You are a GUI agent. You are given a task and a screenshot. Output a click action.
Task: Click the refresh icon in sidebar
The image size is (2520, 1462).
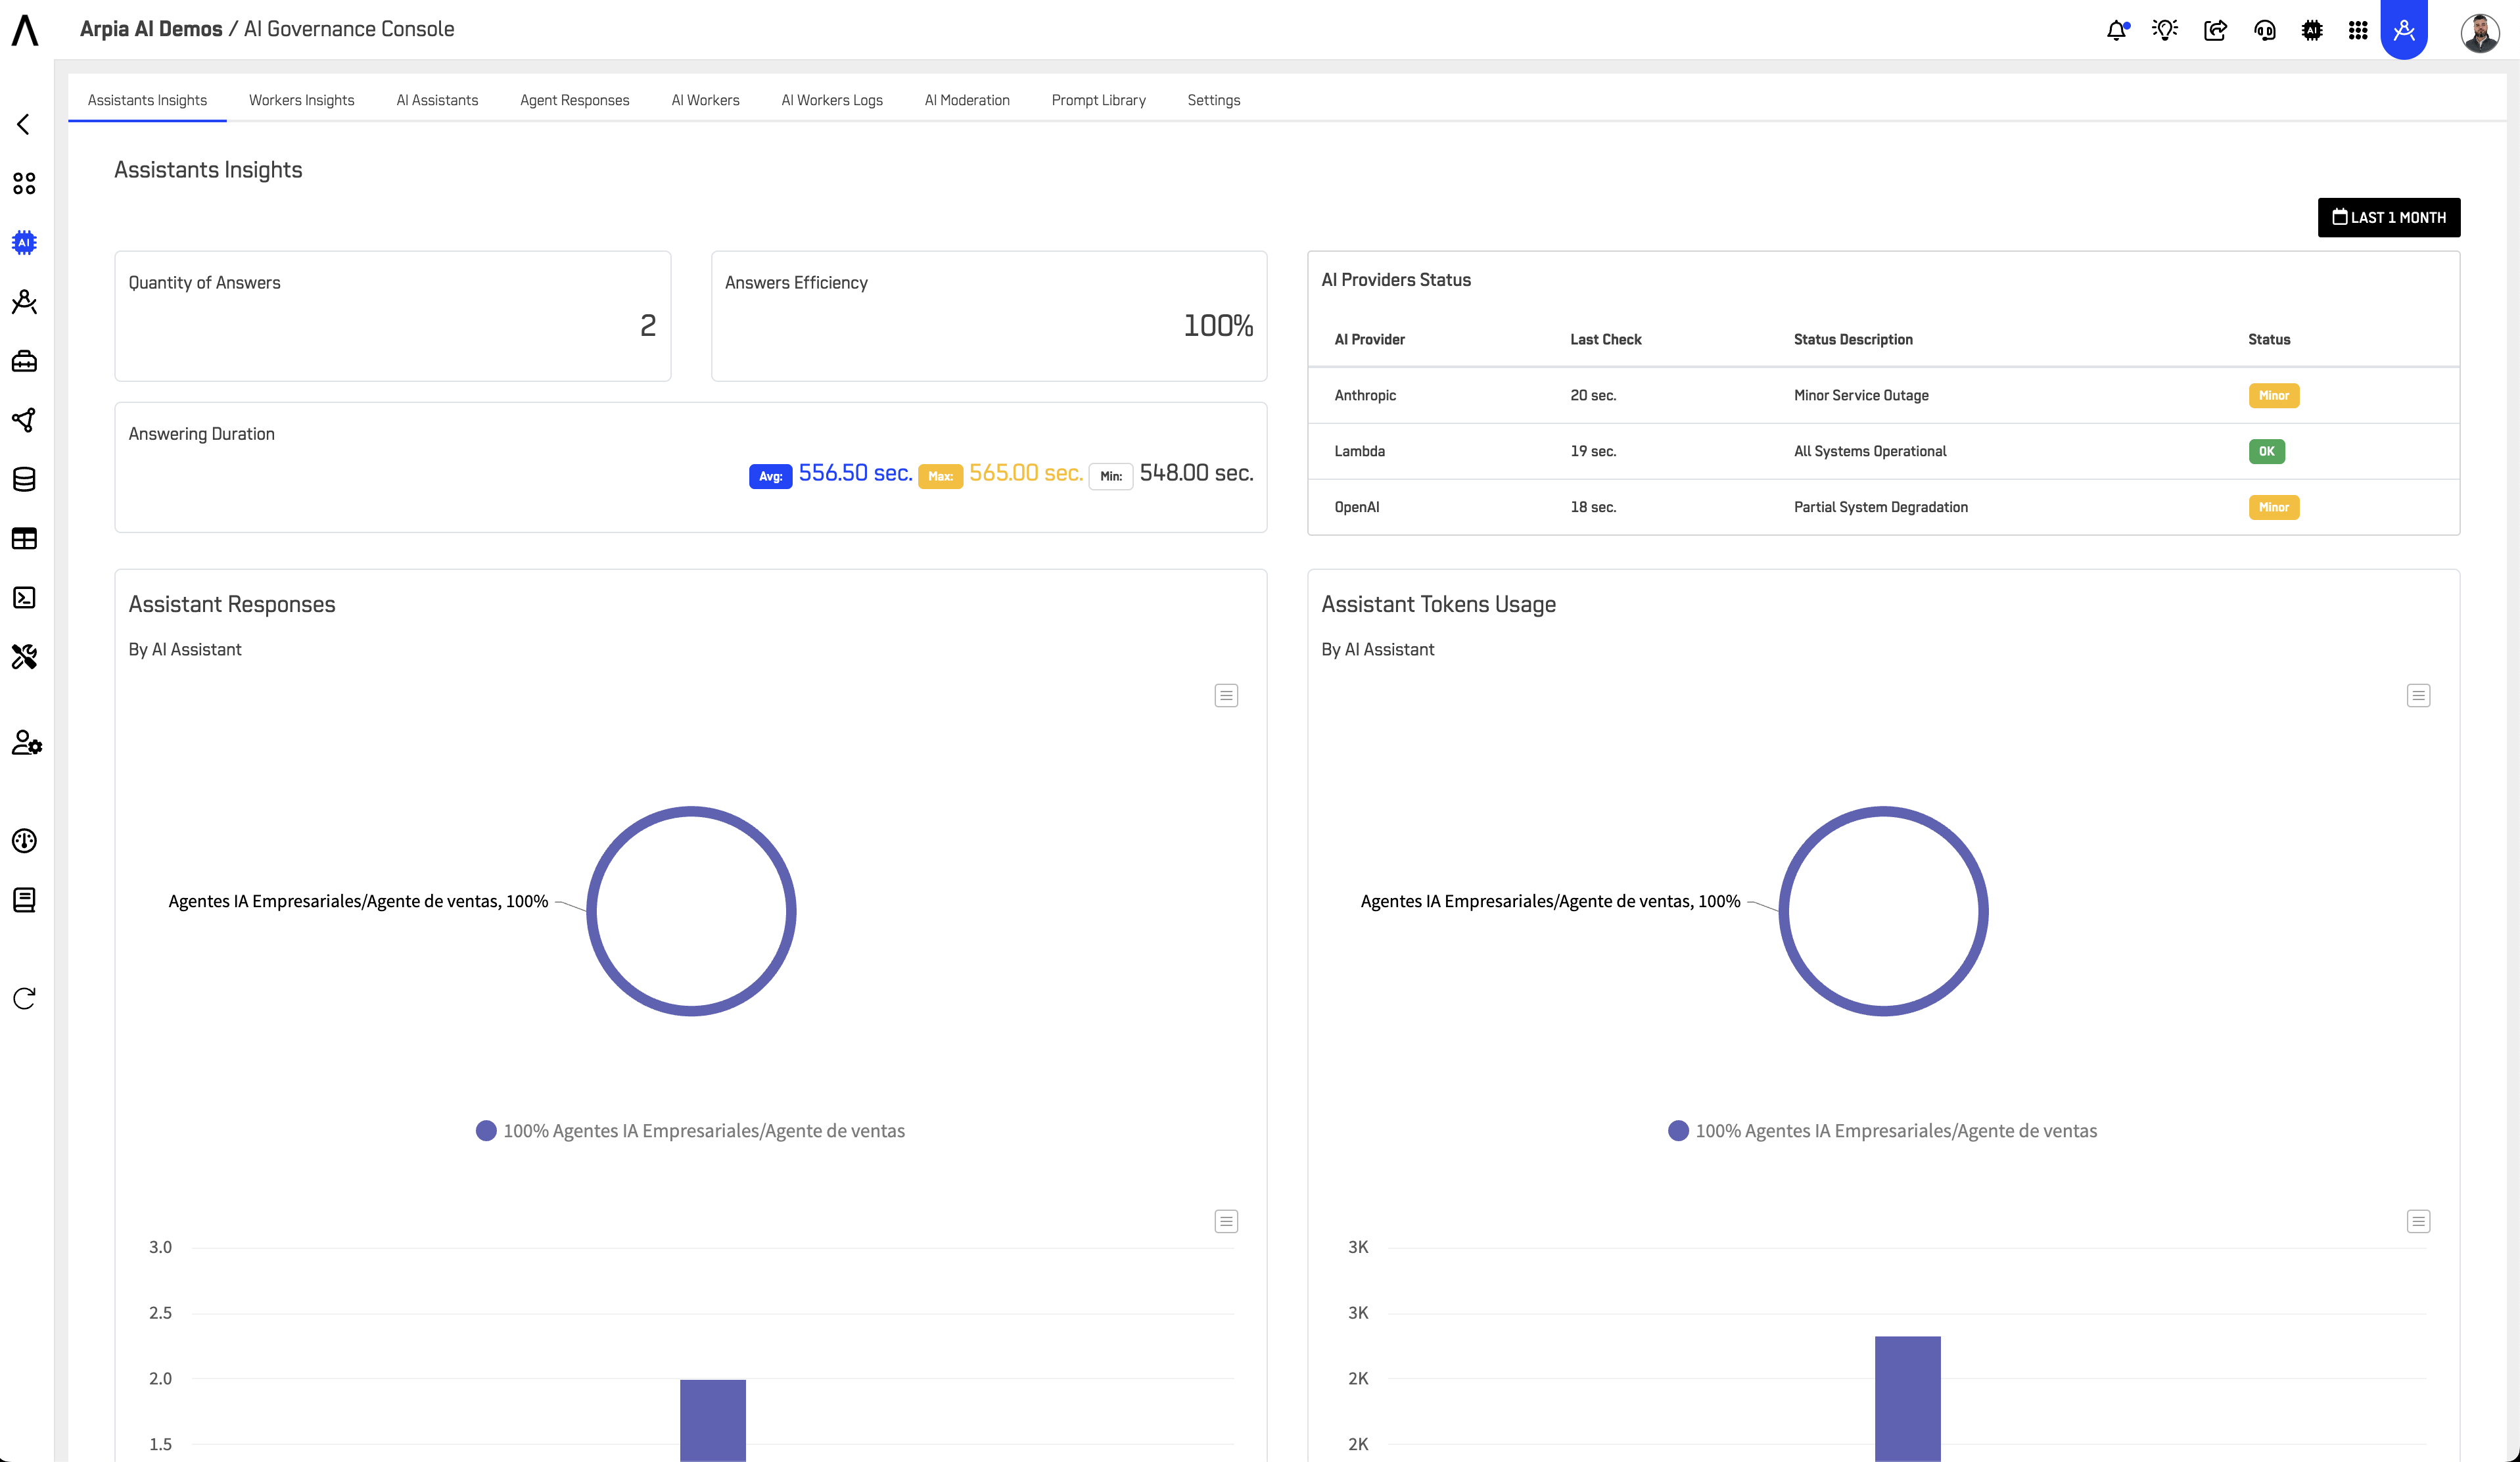[x=24, y=998]
